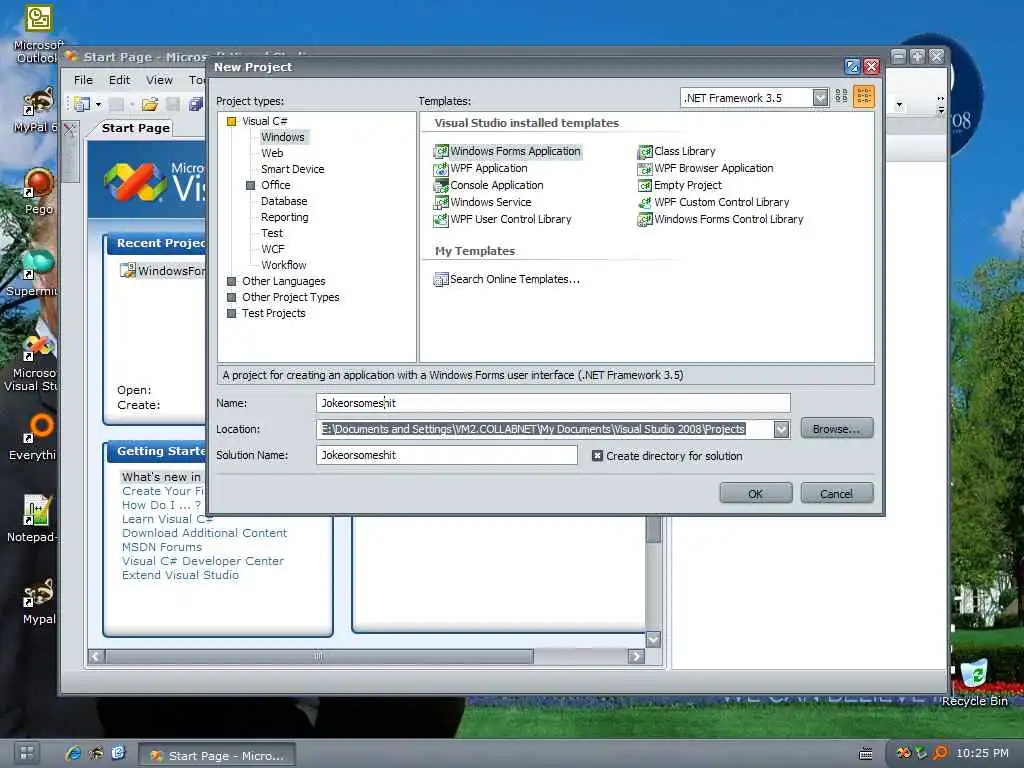1024x768 pixels.
Task: Open Microsoft Outlook desktop shortcut
Action: pyautogui.click(x=38, y=33)
